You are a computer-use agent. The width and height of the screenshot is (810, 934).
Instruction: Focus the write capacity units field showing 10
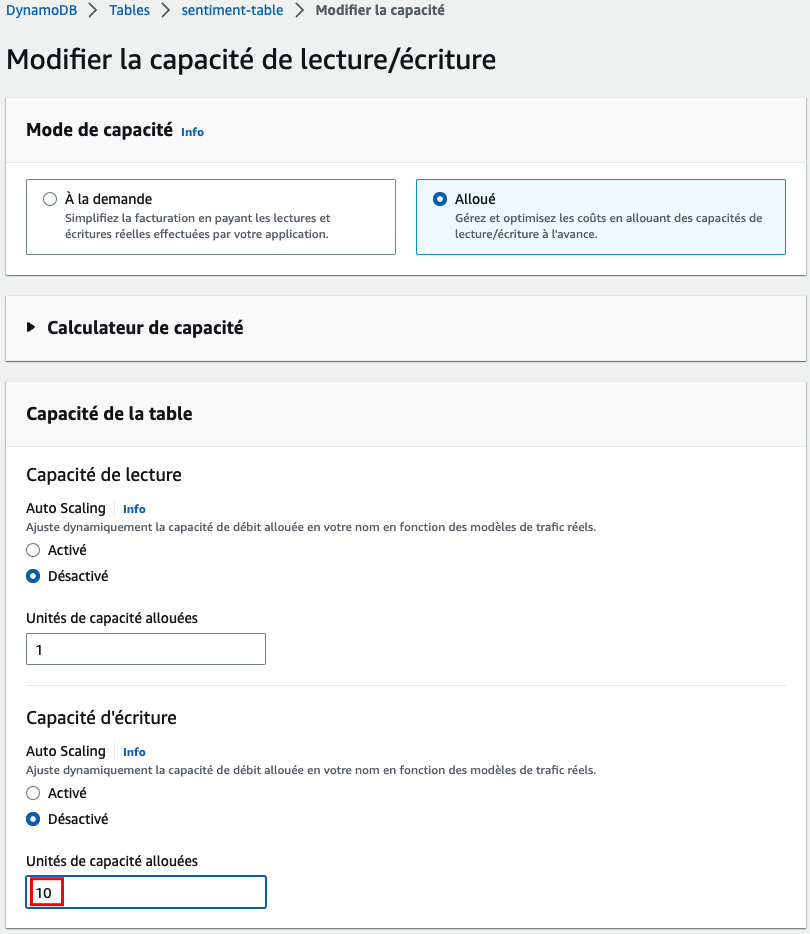point(146,892)
